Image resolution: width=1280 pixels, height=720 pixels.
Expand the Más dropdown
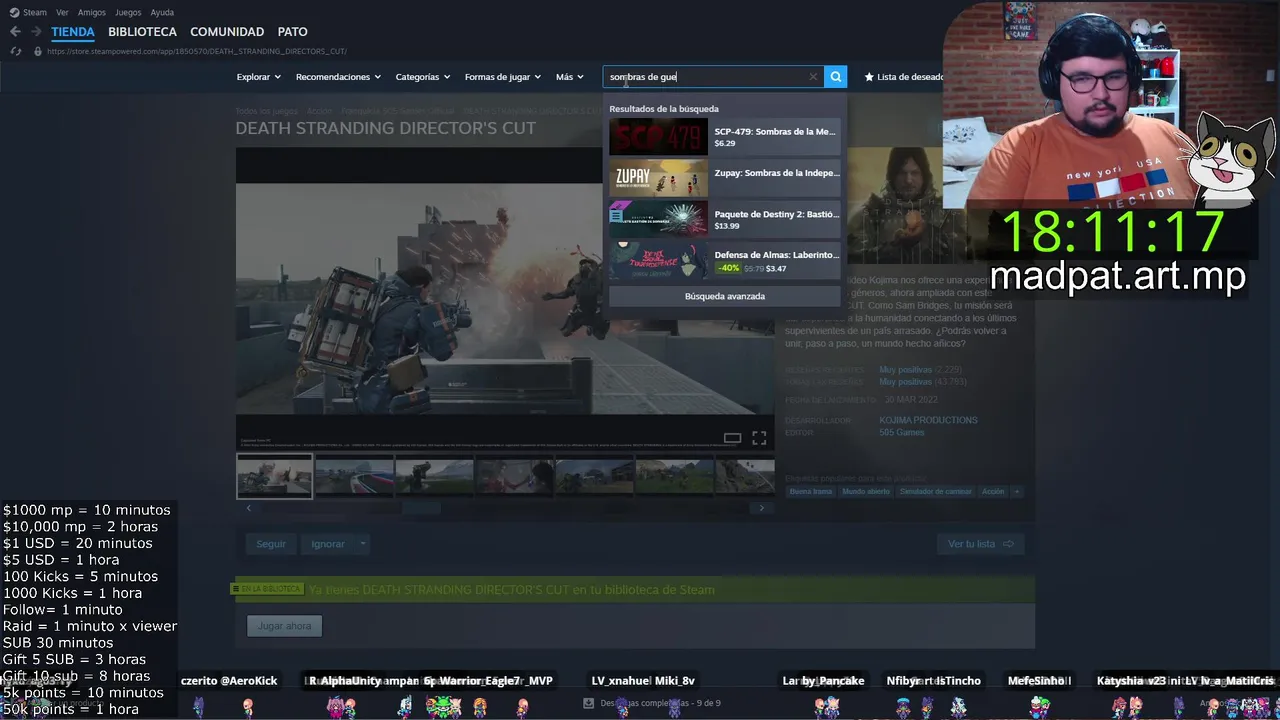point(570,77)
